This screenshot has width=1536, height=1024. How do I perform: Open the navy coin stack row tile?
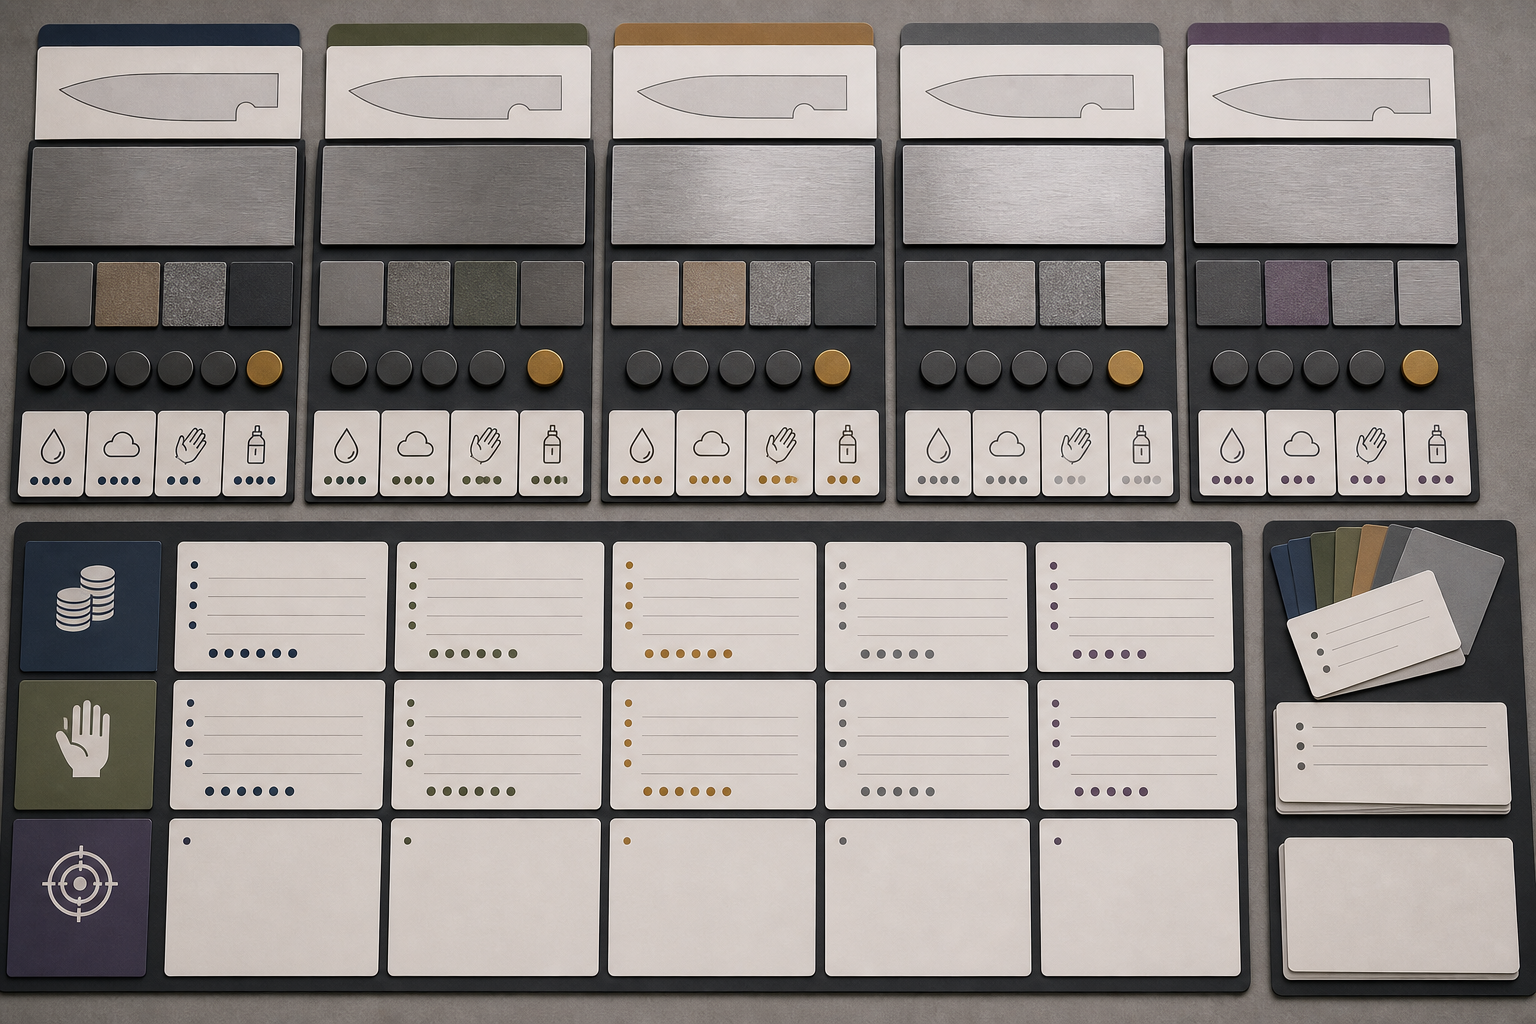pos(90,606)
